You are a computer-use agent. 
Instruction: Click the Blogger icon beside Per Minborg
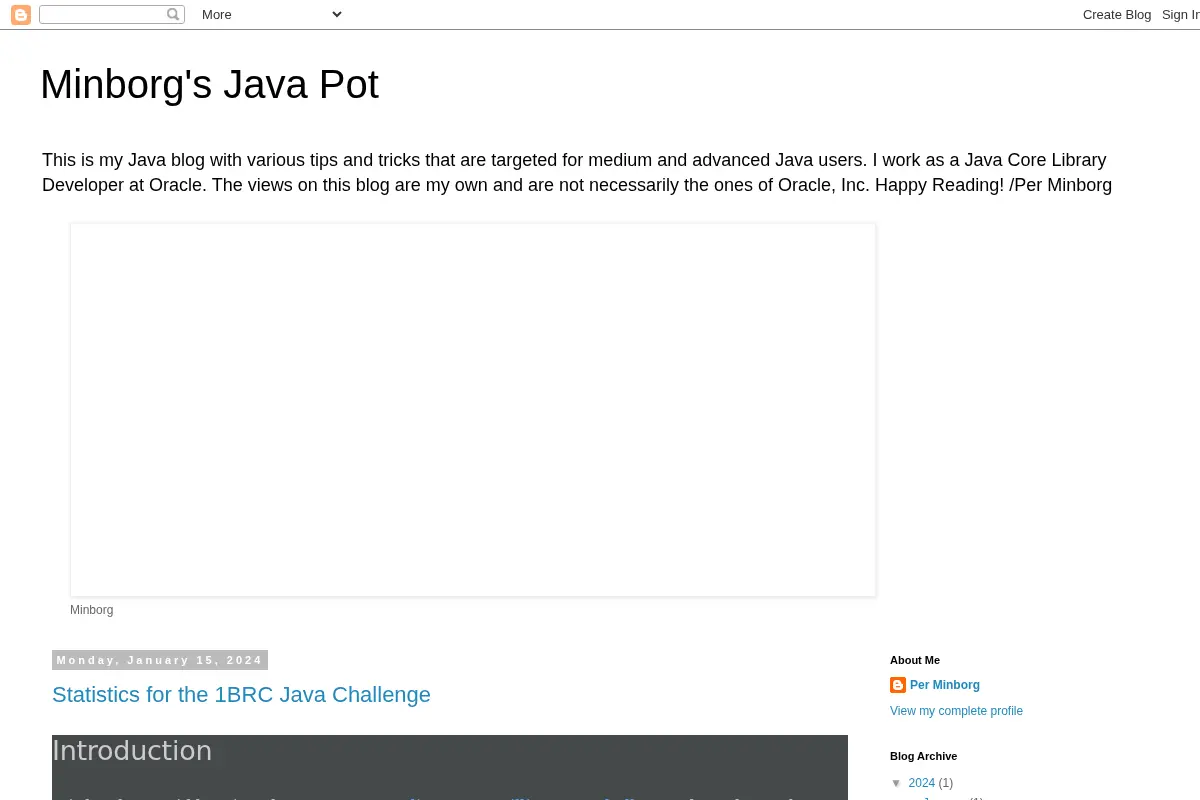tap(898, 685)
